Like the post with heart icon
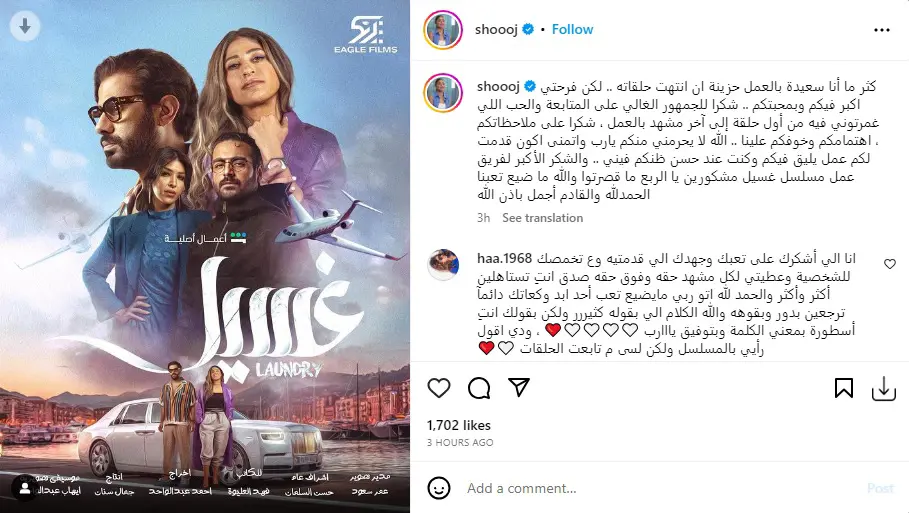 [x=439, y=388]
